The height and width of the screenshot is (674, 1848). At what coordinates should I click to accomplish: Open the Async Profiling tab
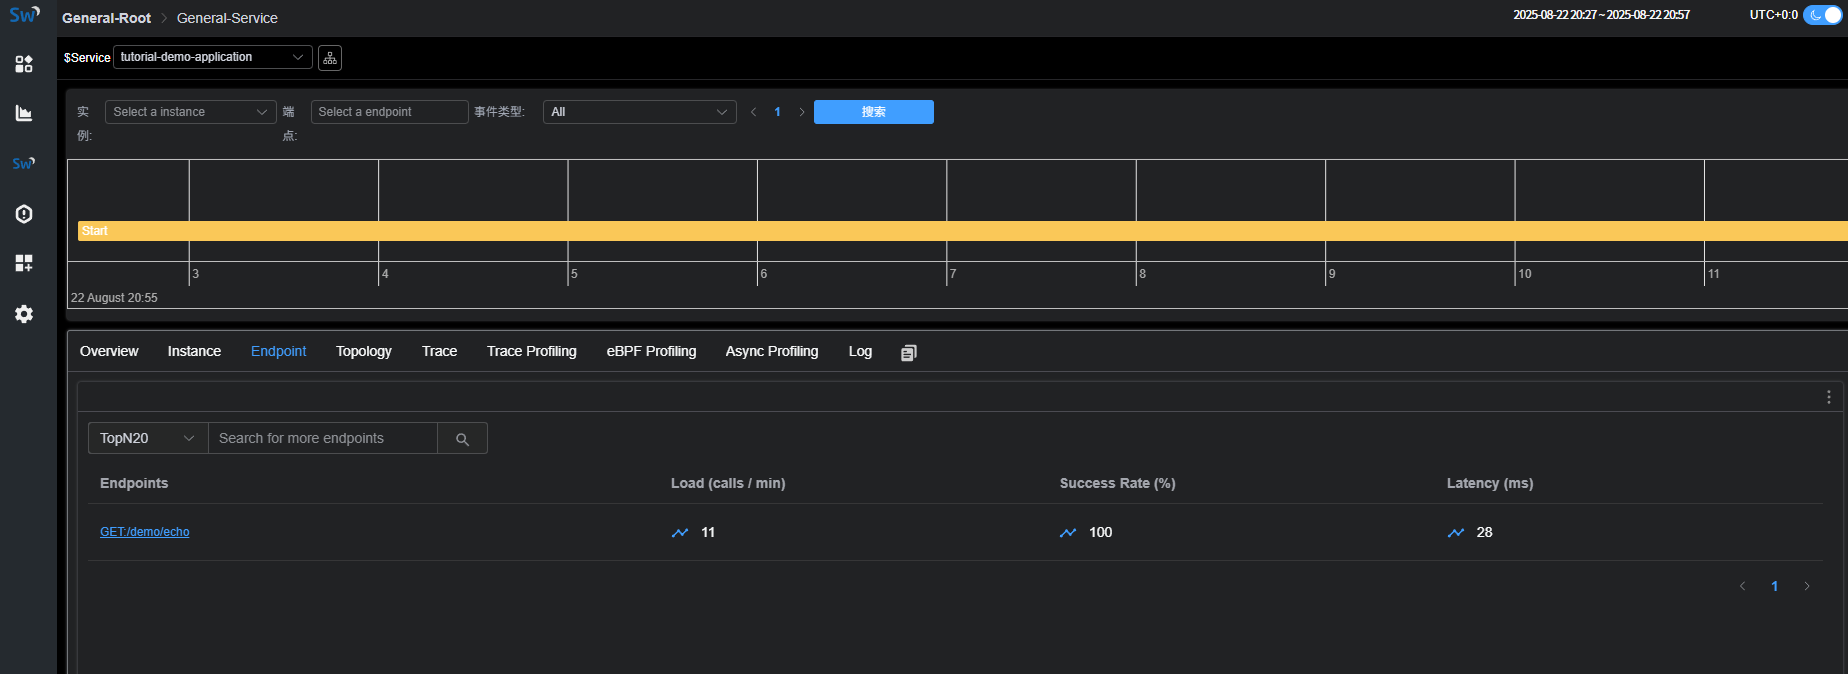pos(772,351)
